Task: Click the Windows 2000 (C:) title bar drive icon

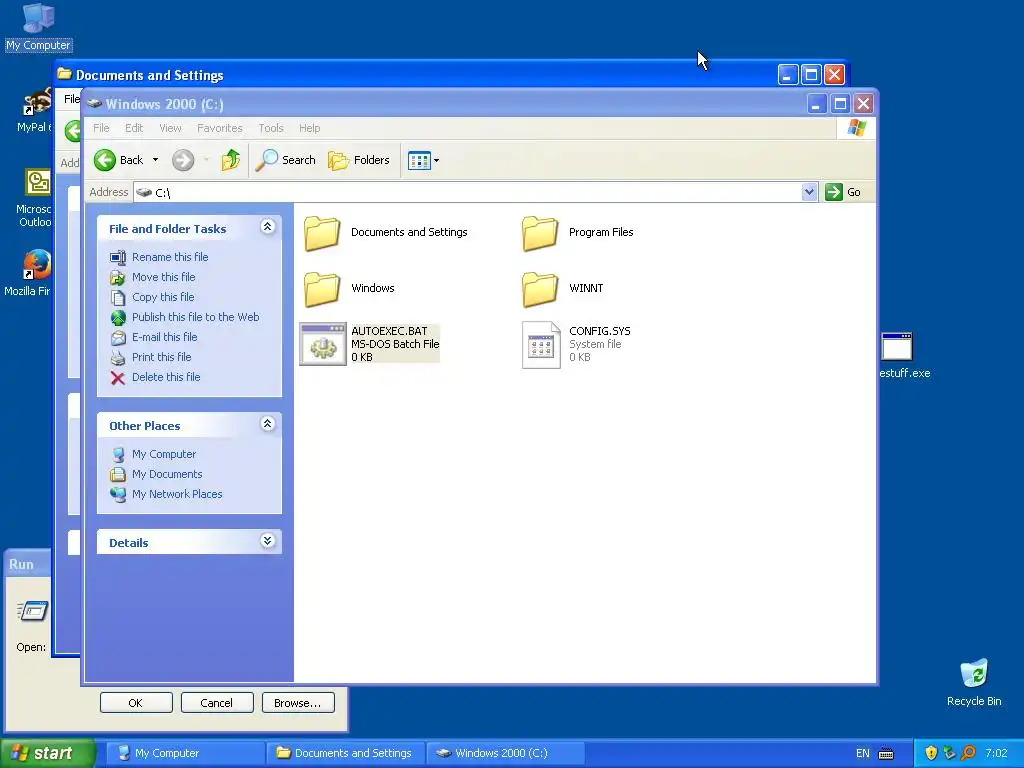Action: (95, 103)
